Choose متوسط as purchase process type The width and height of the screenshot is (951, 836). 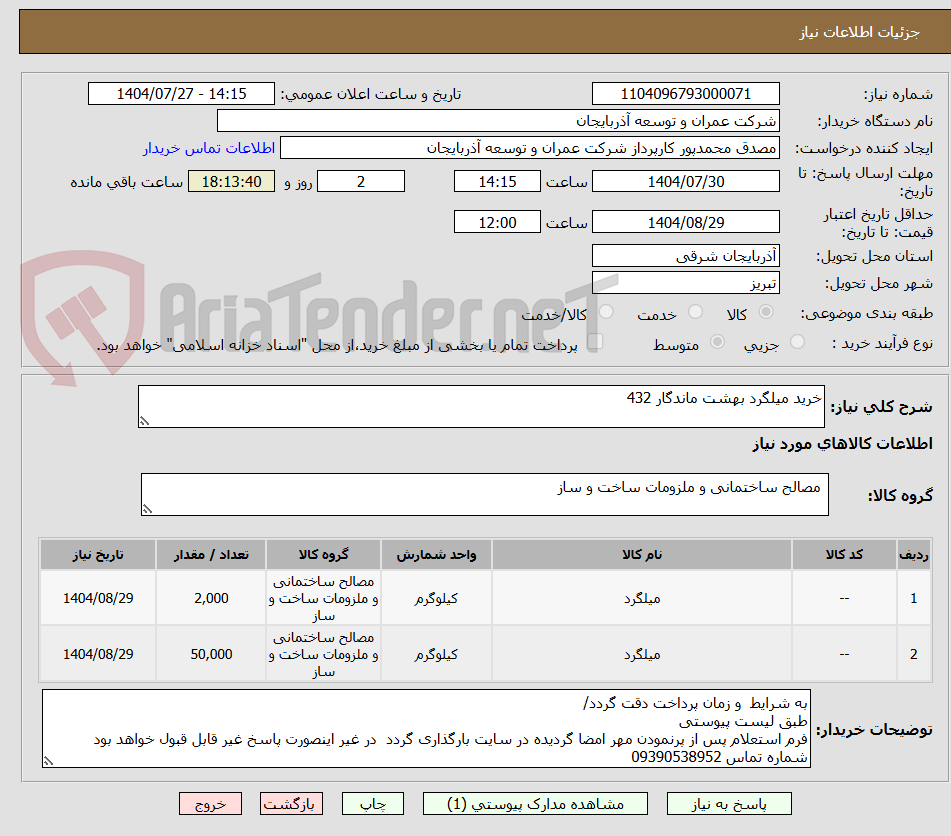click(716, 341)
